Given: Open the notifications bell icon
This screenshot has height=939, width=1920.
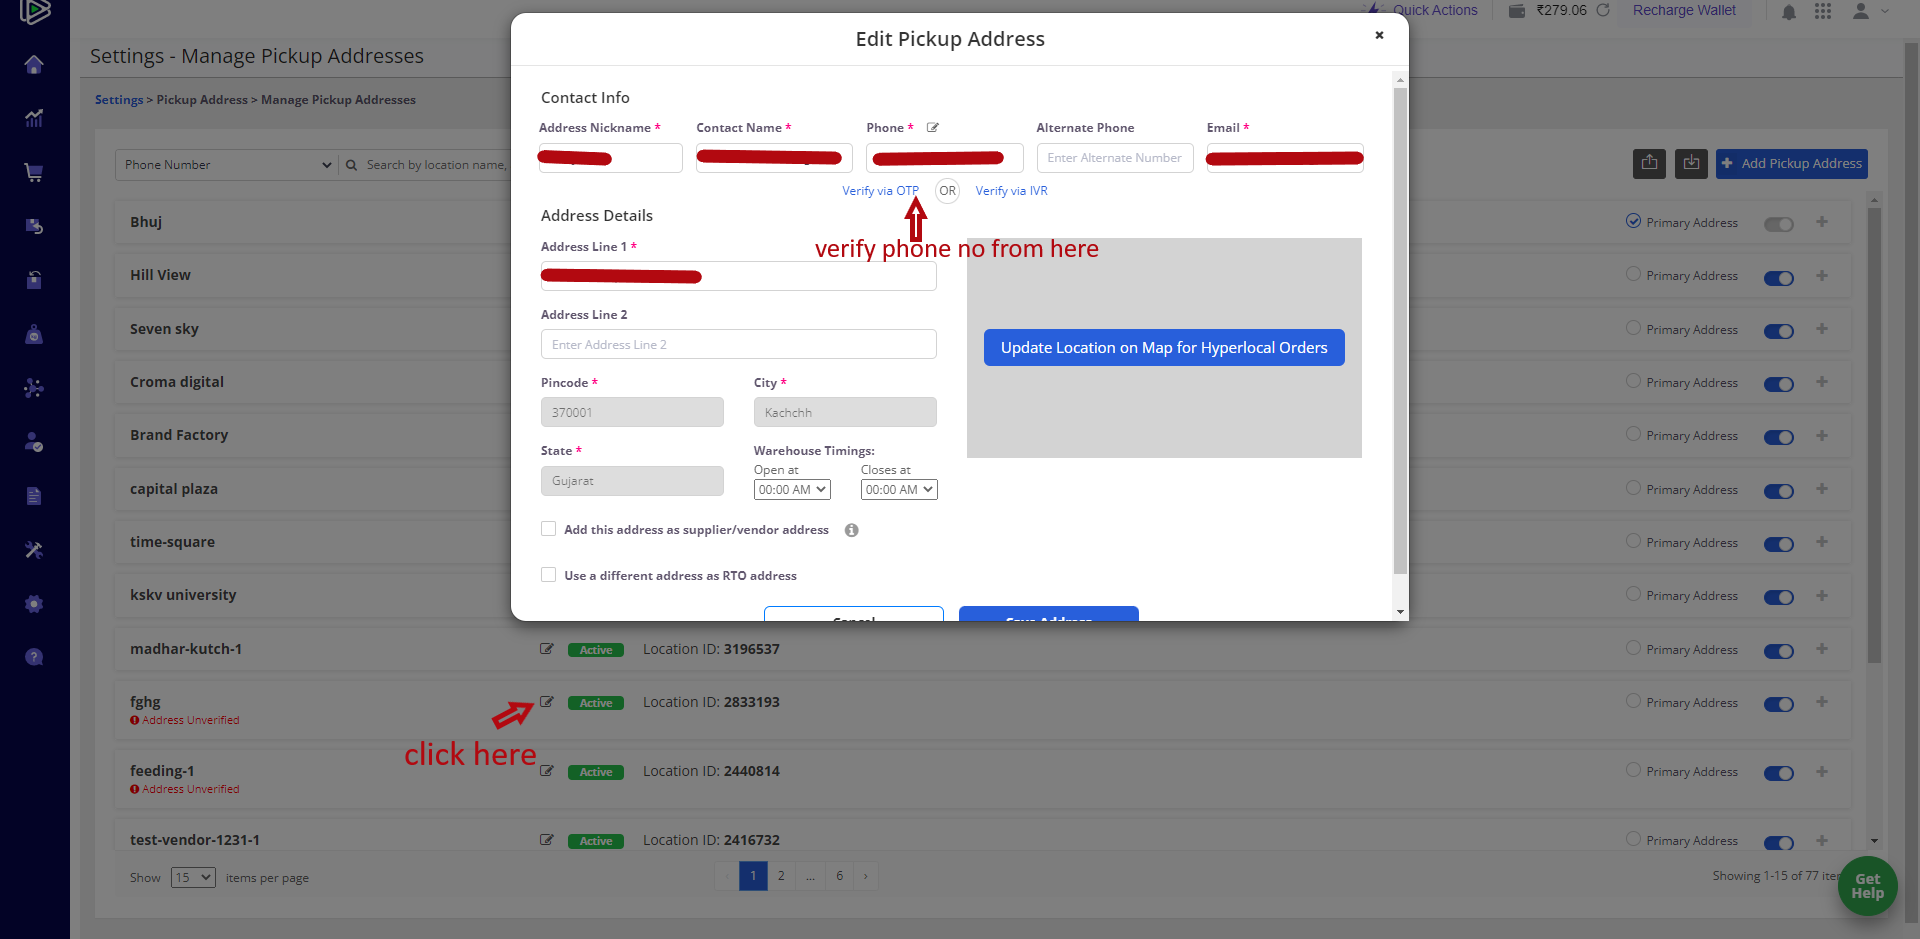Looking at the screenshot, I should click(x=1788, y=12).
